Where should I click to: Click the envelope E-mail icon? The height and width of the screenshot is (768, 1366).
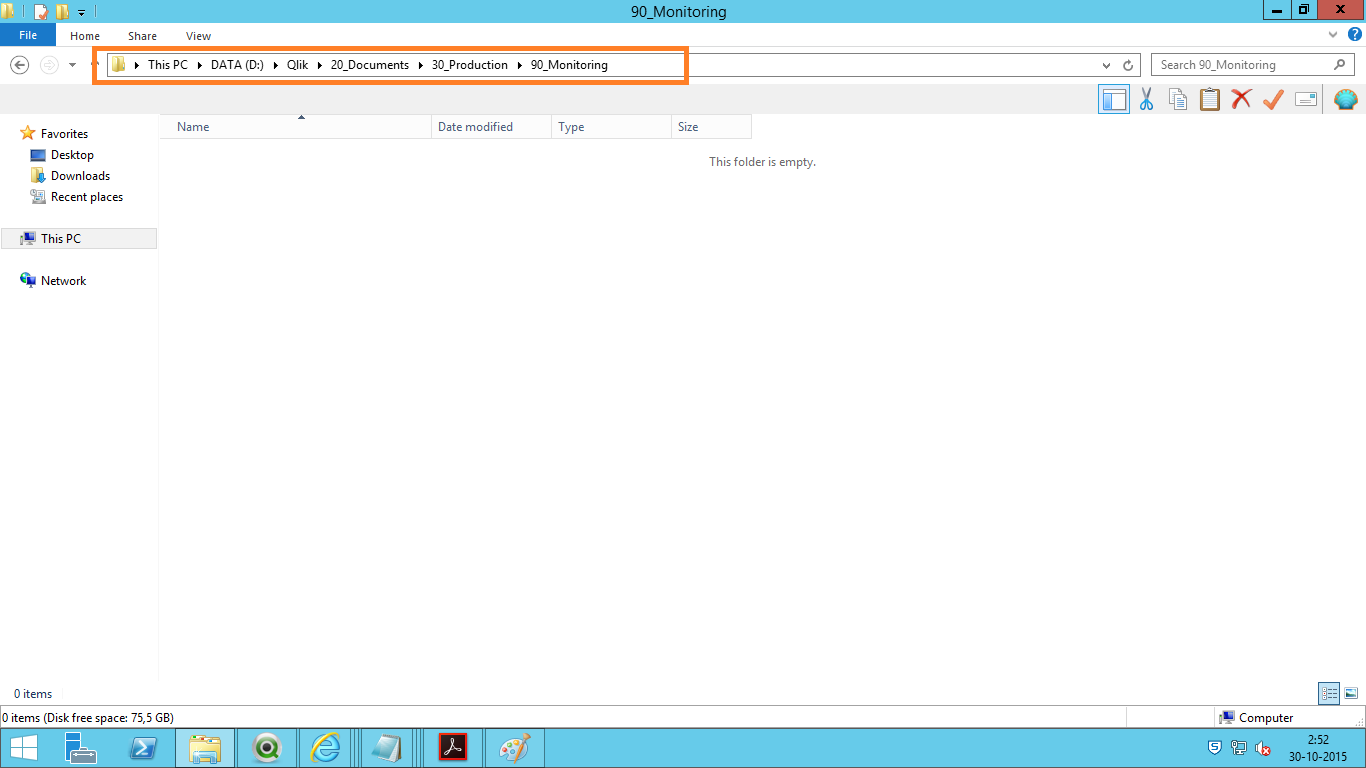(x=1305, y=99)
